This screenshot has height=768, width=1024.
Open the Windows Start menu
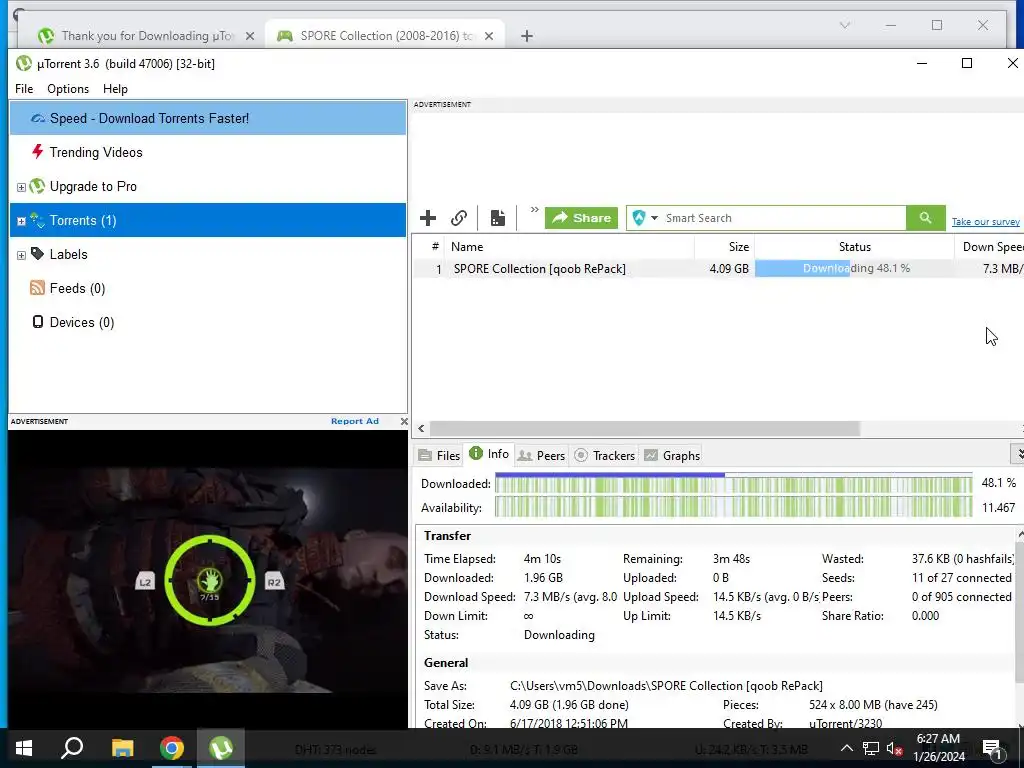tap(24, 748)
